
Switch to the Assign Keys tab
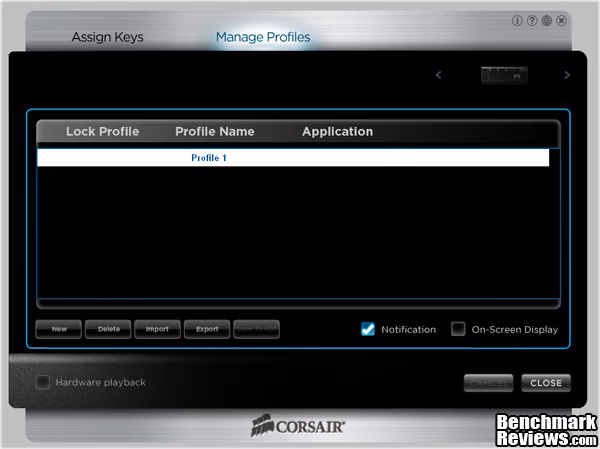click(x=108, y=37)
